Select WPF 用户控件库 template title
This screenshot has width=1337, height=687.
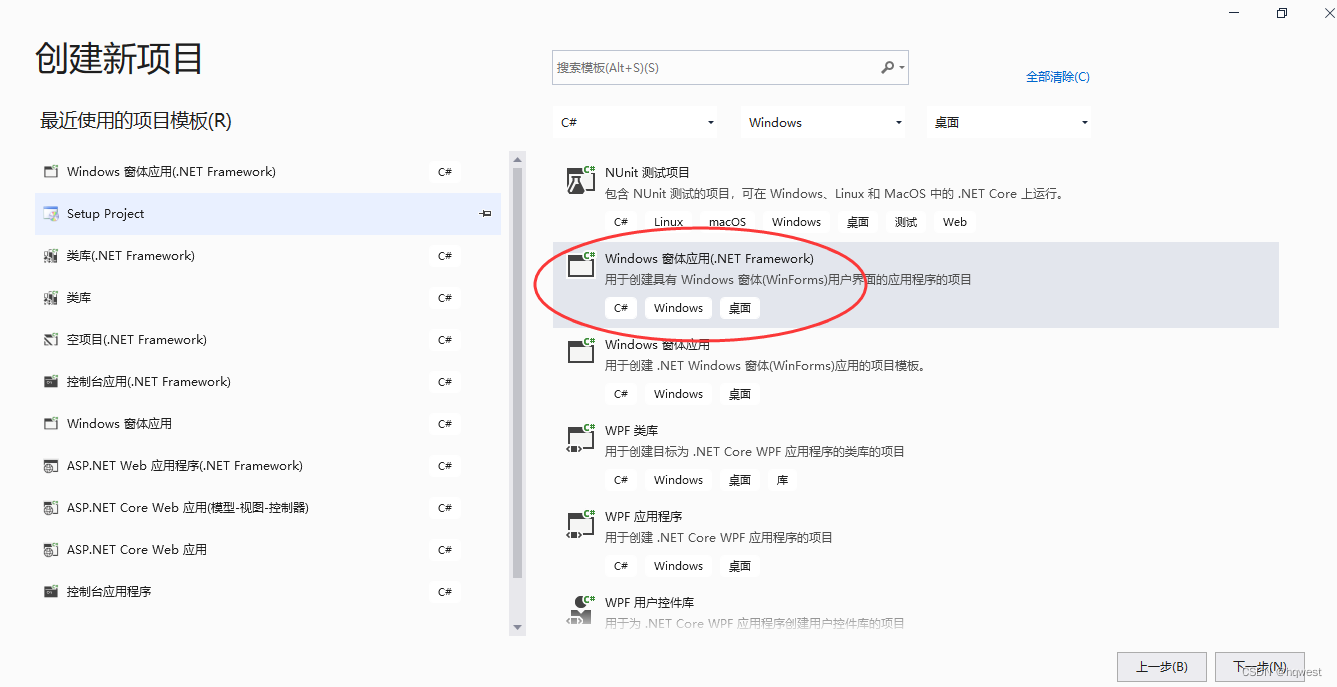coord(649,602)
